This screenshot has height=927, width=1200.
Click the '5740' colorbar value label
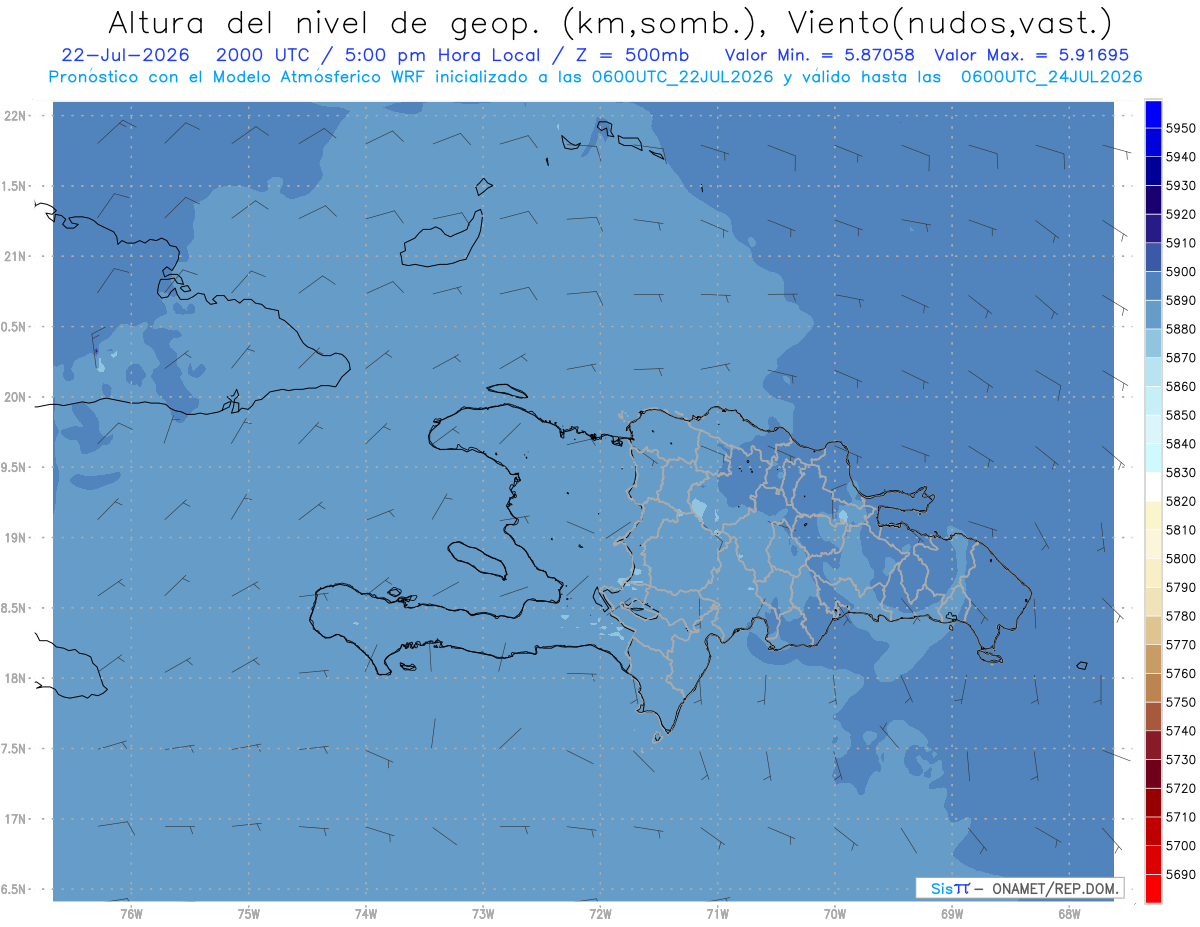point(1181,731)
